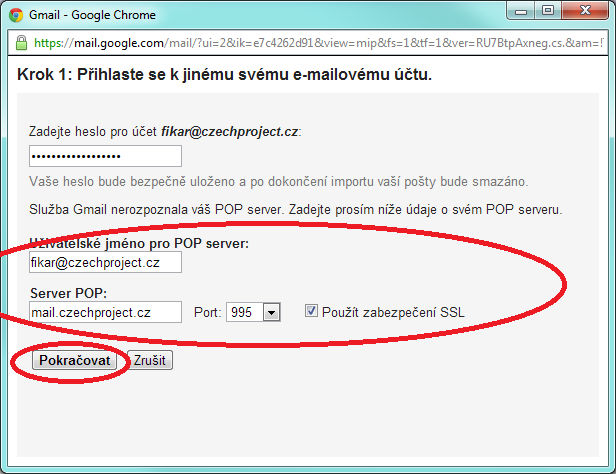Click the Chrome logo icon in title bar
Image resolution: width=616 pixels, height=474 pixels.
(16, 15)
